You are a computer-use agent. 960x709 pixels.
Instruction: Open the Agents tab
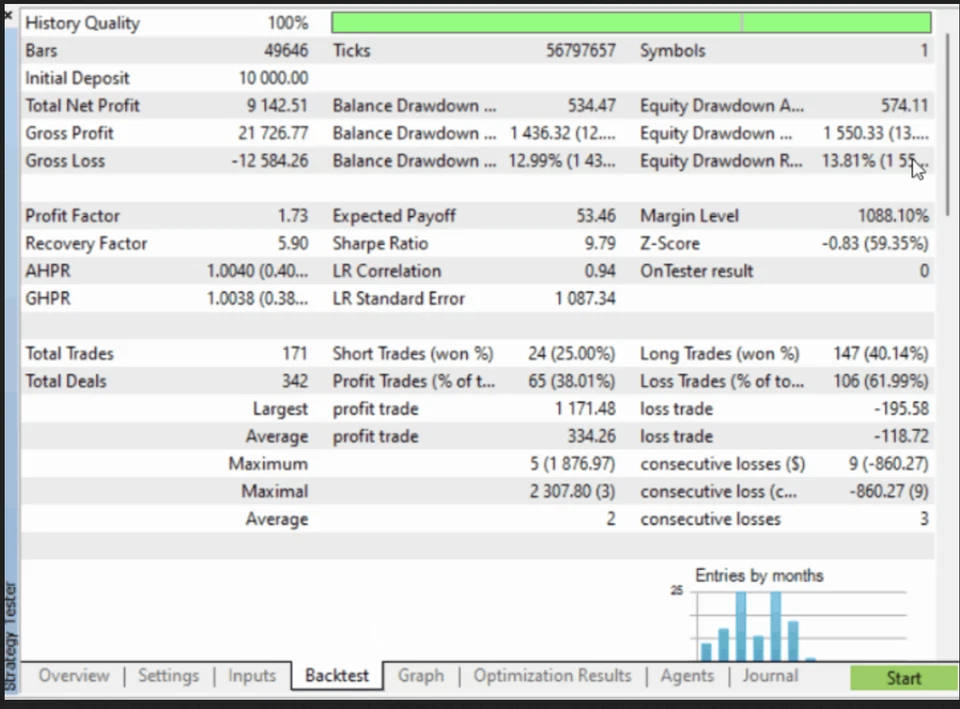(686, 676)
